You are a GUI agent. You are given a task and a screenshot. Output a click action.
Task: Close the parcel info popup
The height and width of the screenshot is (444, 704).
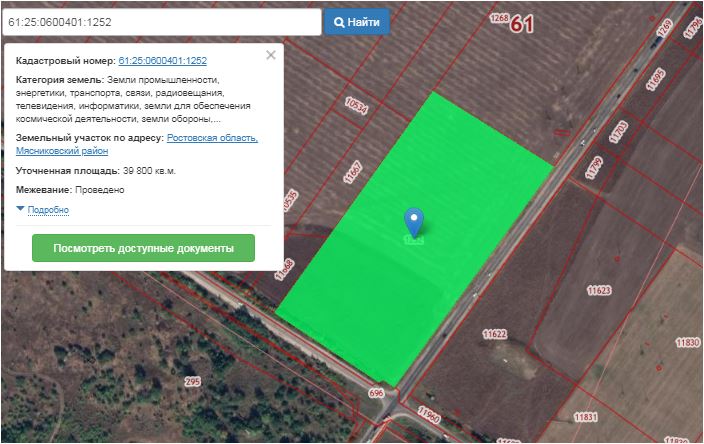coord(270,56)
